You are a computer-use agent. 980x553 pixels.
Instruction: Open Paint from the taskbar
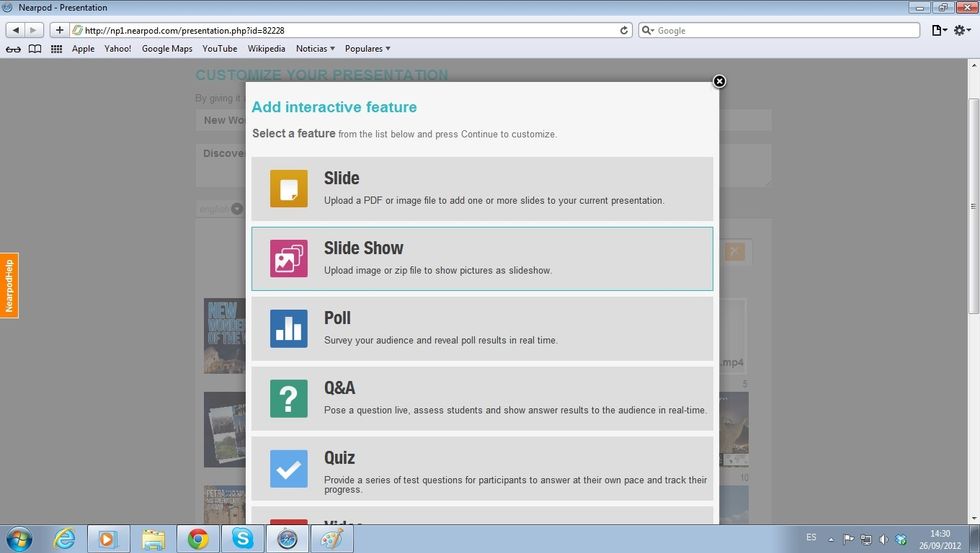tap(332, 539)
